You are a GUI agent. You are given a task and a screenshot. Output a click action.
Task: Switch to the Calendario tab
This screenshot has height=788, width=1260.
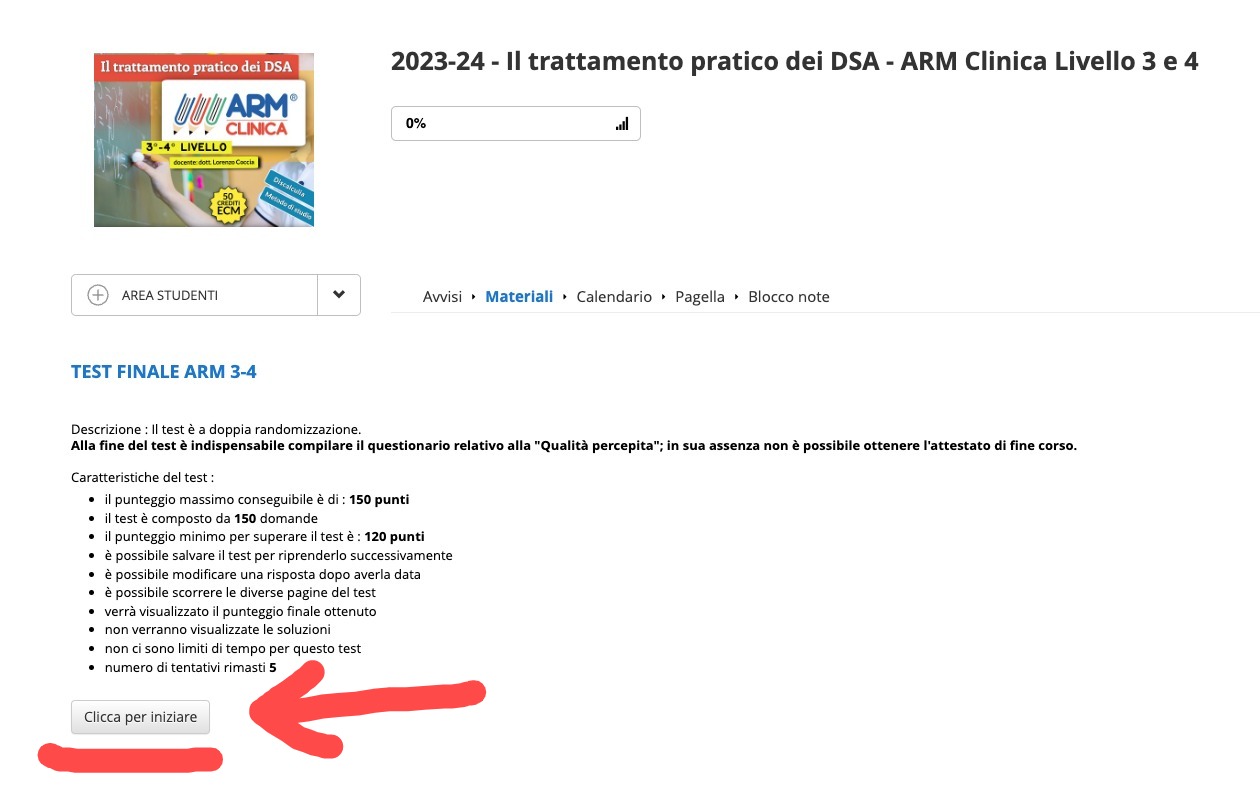tap(614, 297)
